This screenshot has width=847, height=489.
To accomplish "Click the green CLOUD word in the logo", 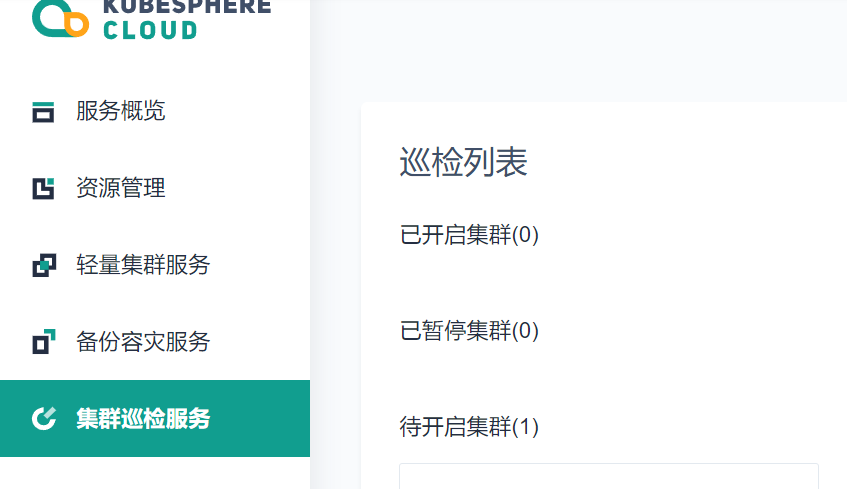I will 150,30.
